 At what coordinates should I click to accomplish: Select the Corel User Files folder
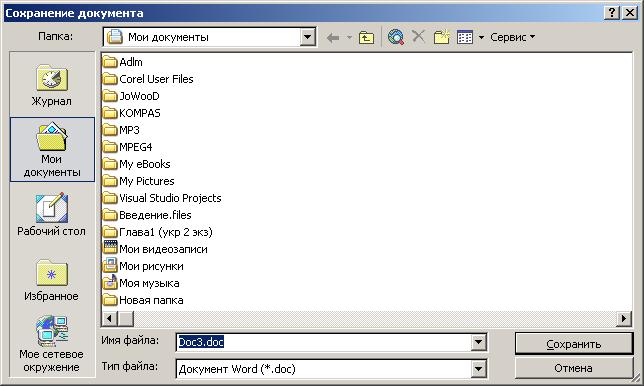click(148, 79)
